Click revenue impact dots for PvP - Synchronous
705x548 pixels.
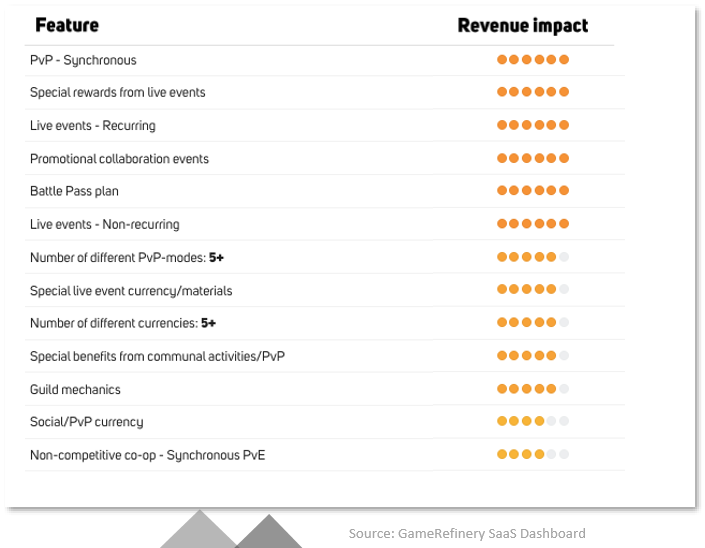click(x=533, y=60)
